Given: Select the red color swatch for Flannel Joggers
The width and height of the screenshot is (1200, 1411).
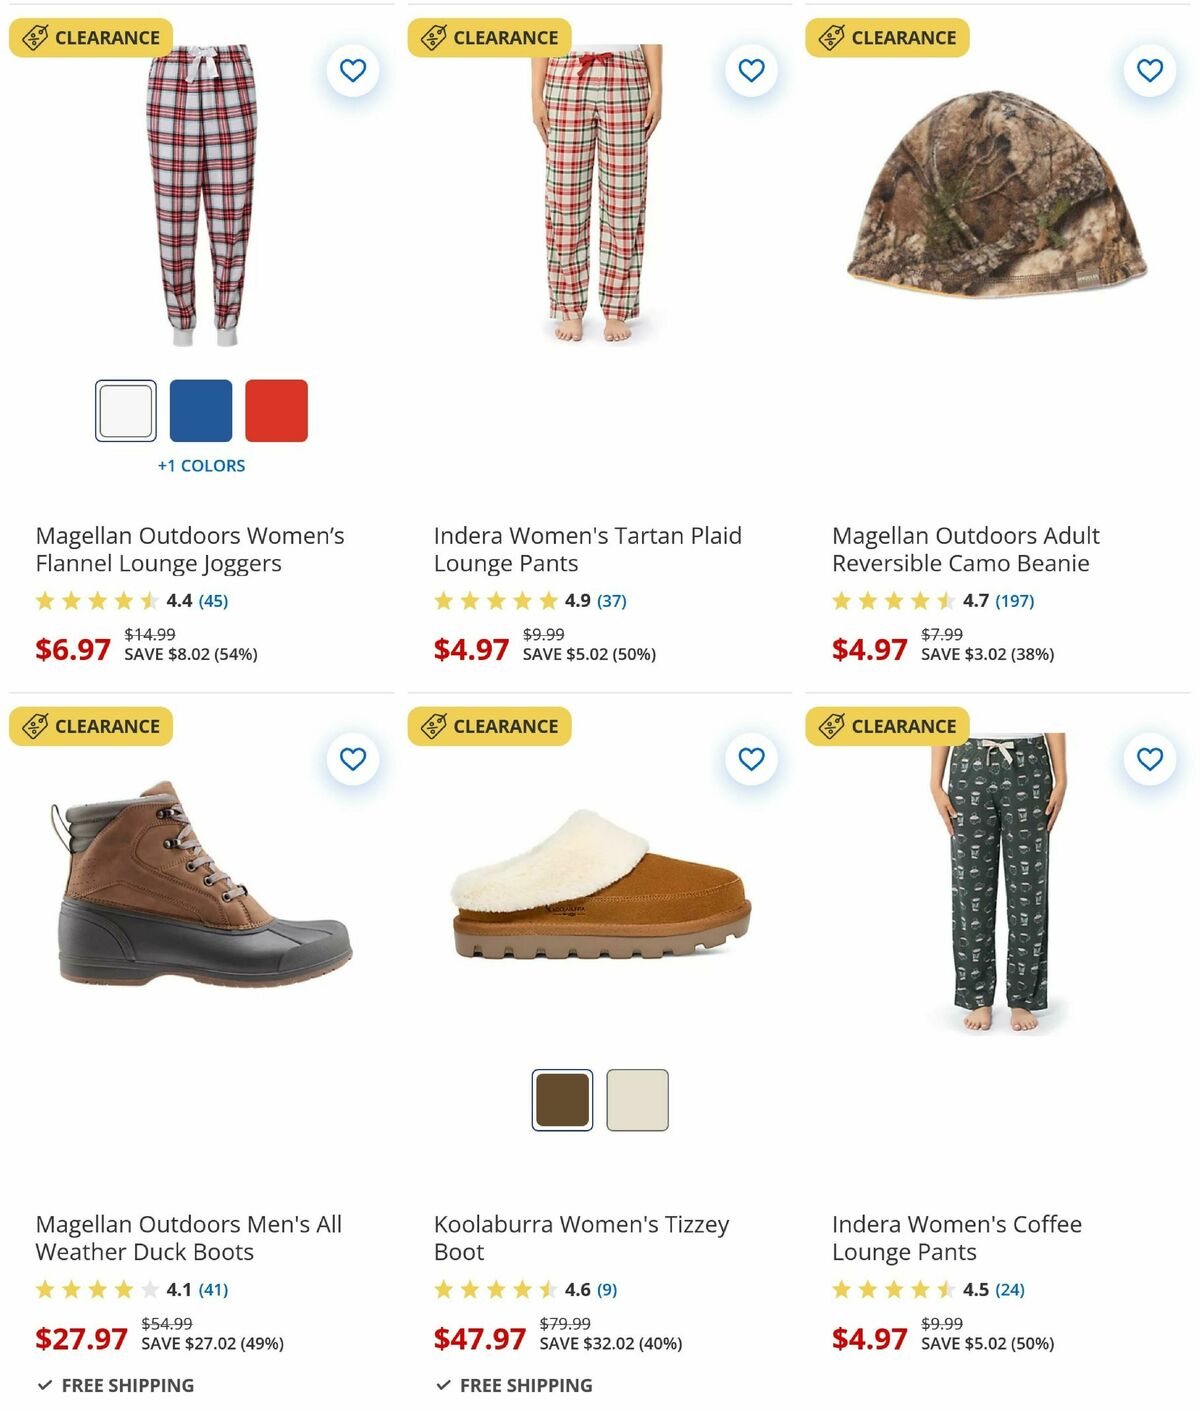Looking at the screenshot, I should [277, 410].
